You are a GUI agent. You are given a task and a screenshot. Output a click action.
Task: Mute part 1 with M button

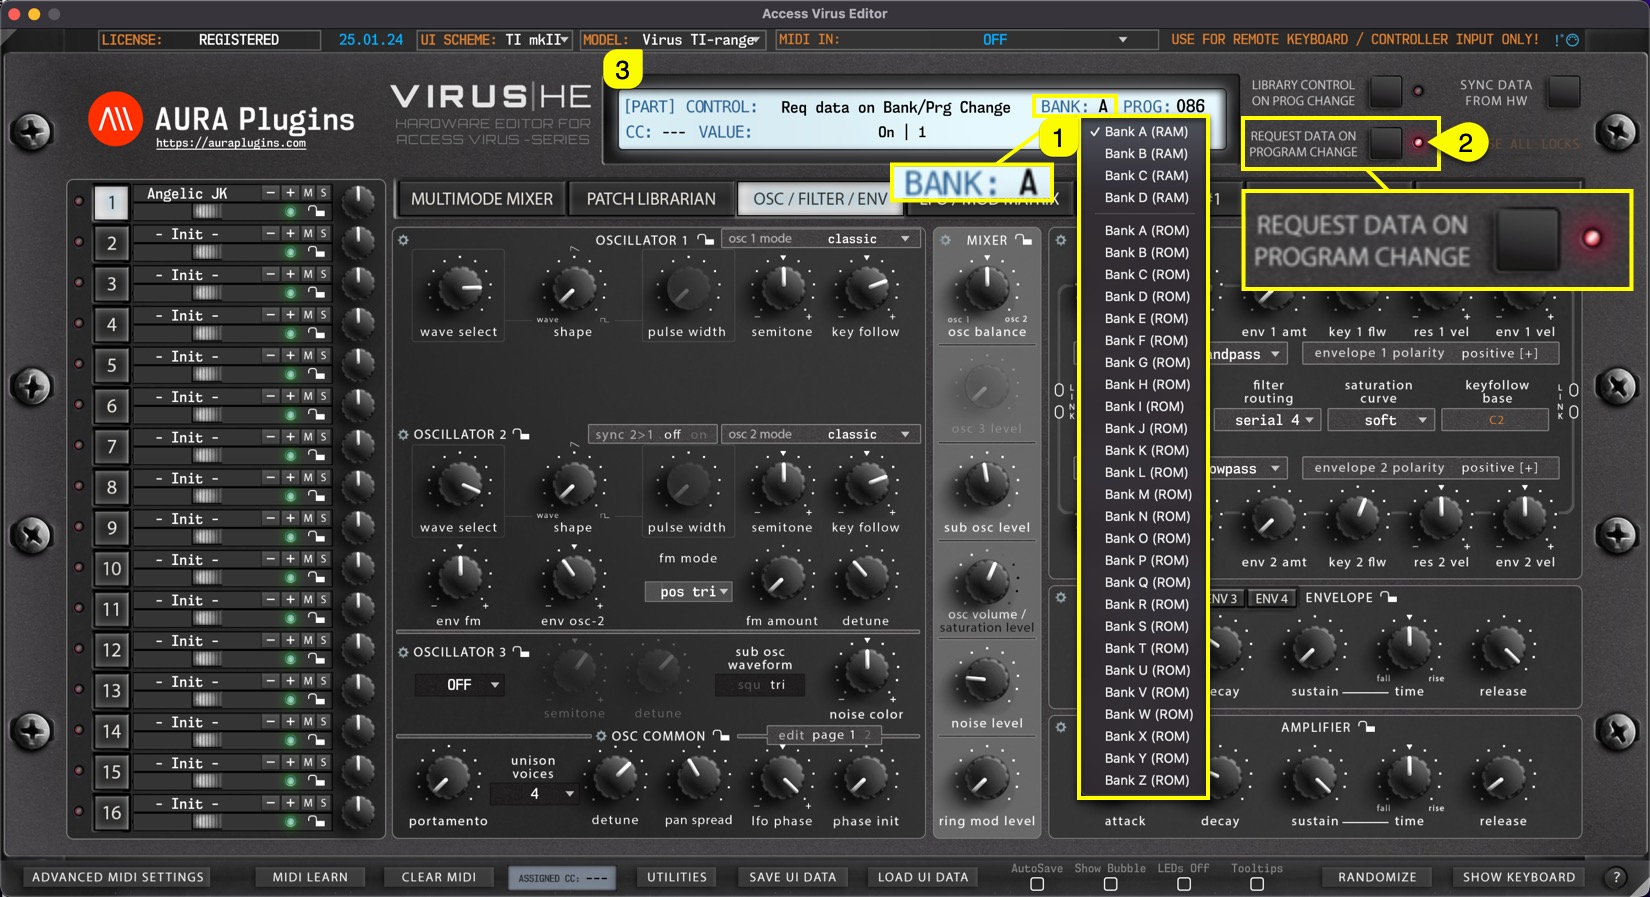tap(308, 193)
